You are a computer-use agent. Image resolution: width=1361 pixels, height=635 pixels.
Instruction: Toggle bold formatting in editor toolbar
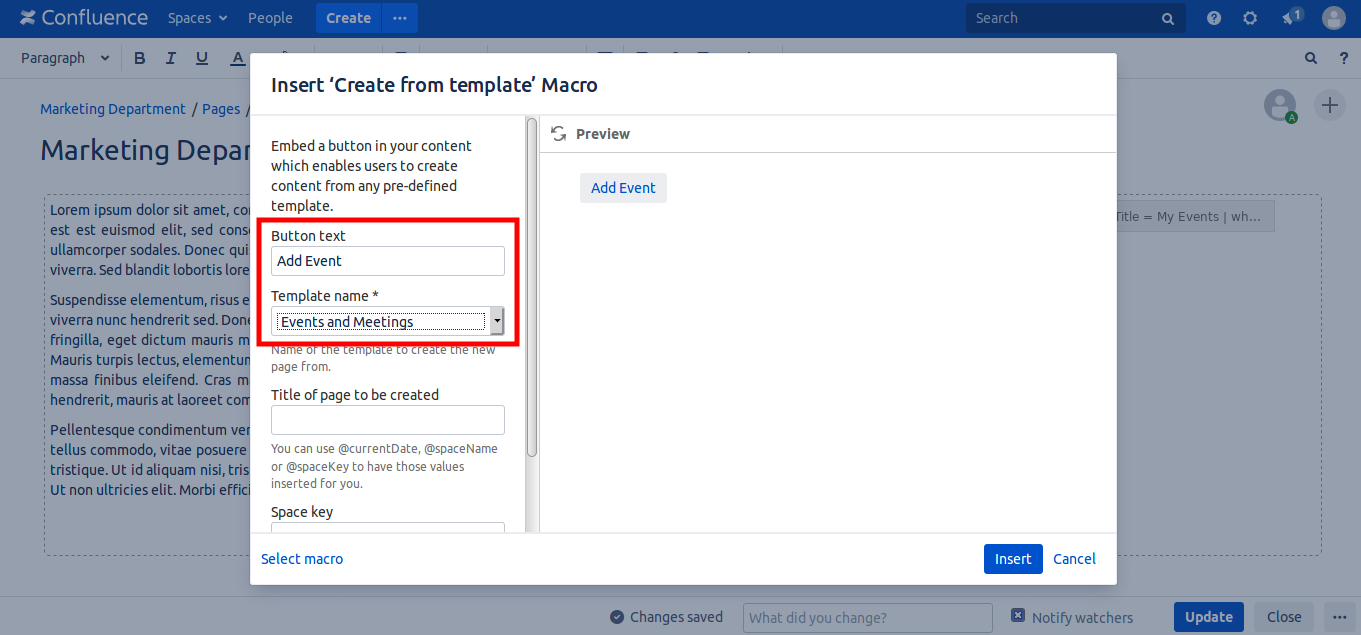[x=140, y=58]
